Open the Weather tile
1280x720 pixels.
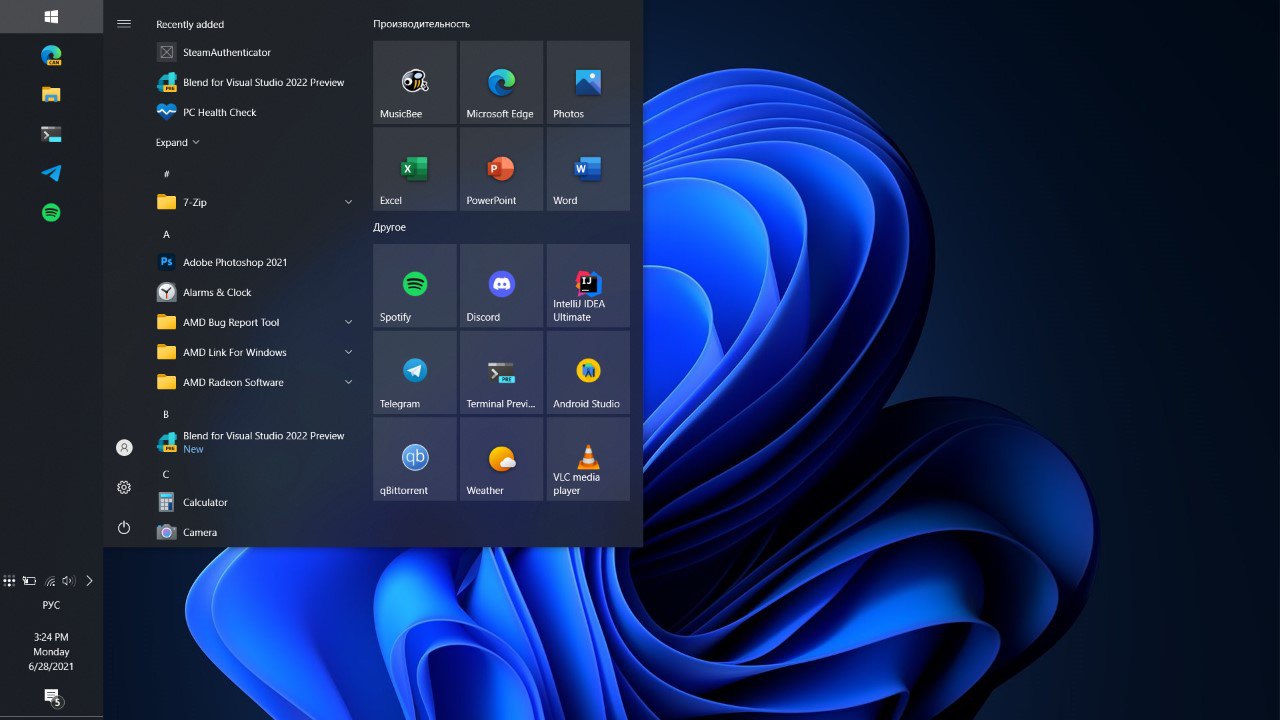[501, 459]
